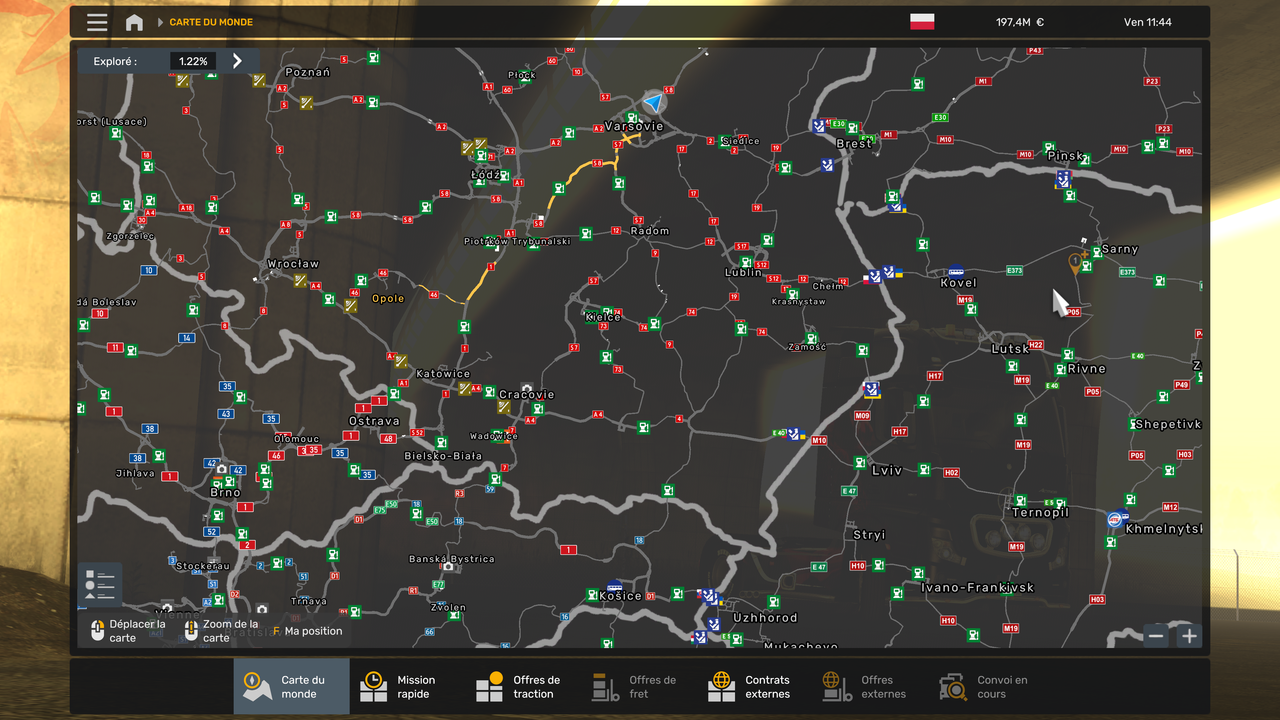Screen dimensions: 1280x720
Task: Click the 197.4M € money balance
Action: (1020, 21)
